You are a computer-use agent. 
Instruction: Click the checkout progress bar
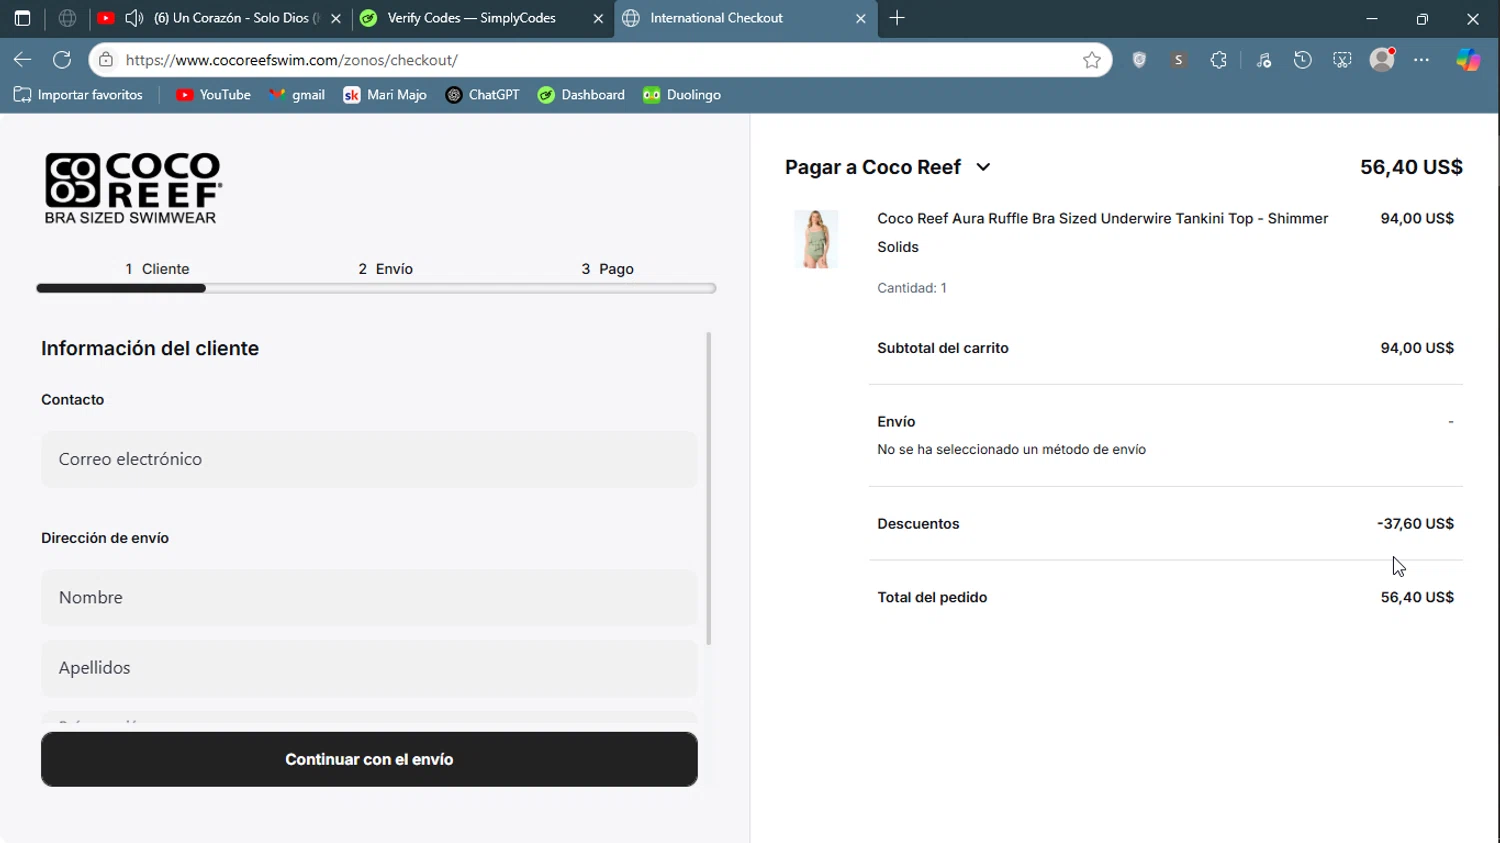(x=376, y=288)
